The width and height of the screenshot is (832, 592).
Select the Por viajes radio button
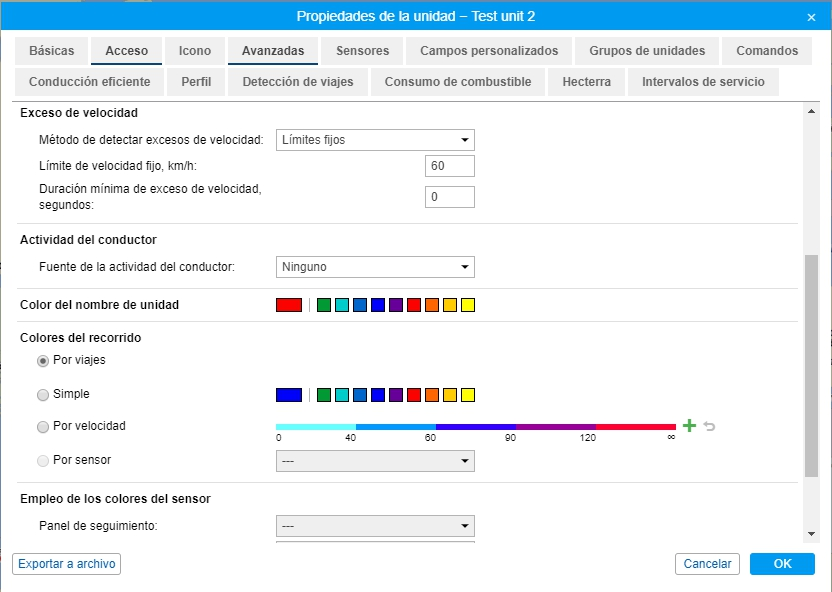43,361
